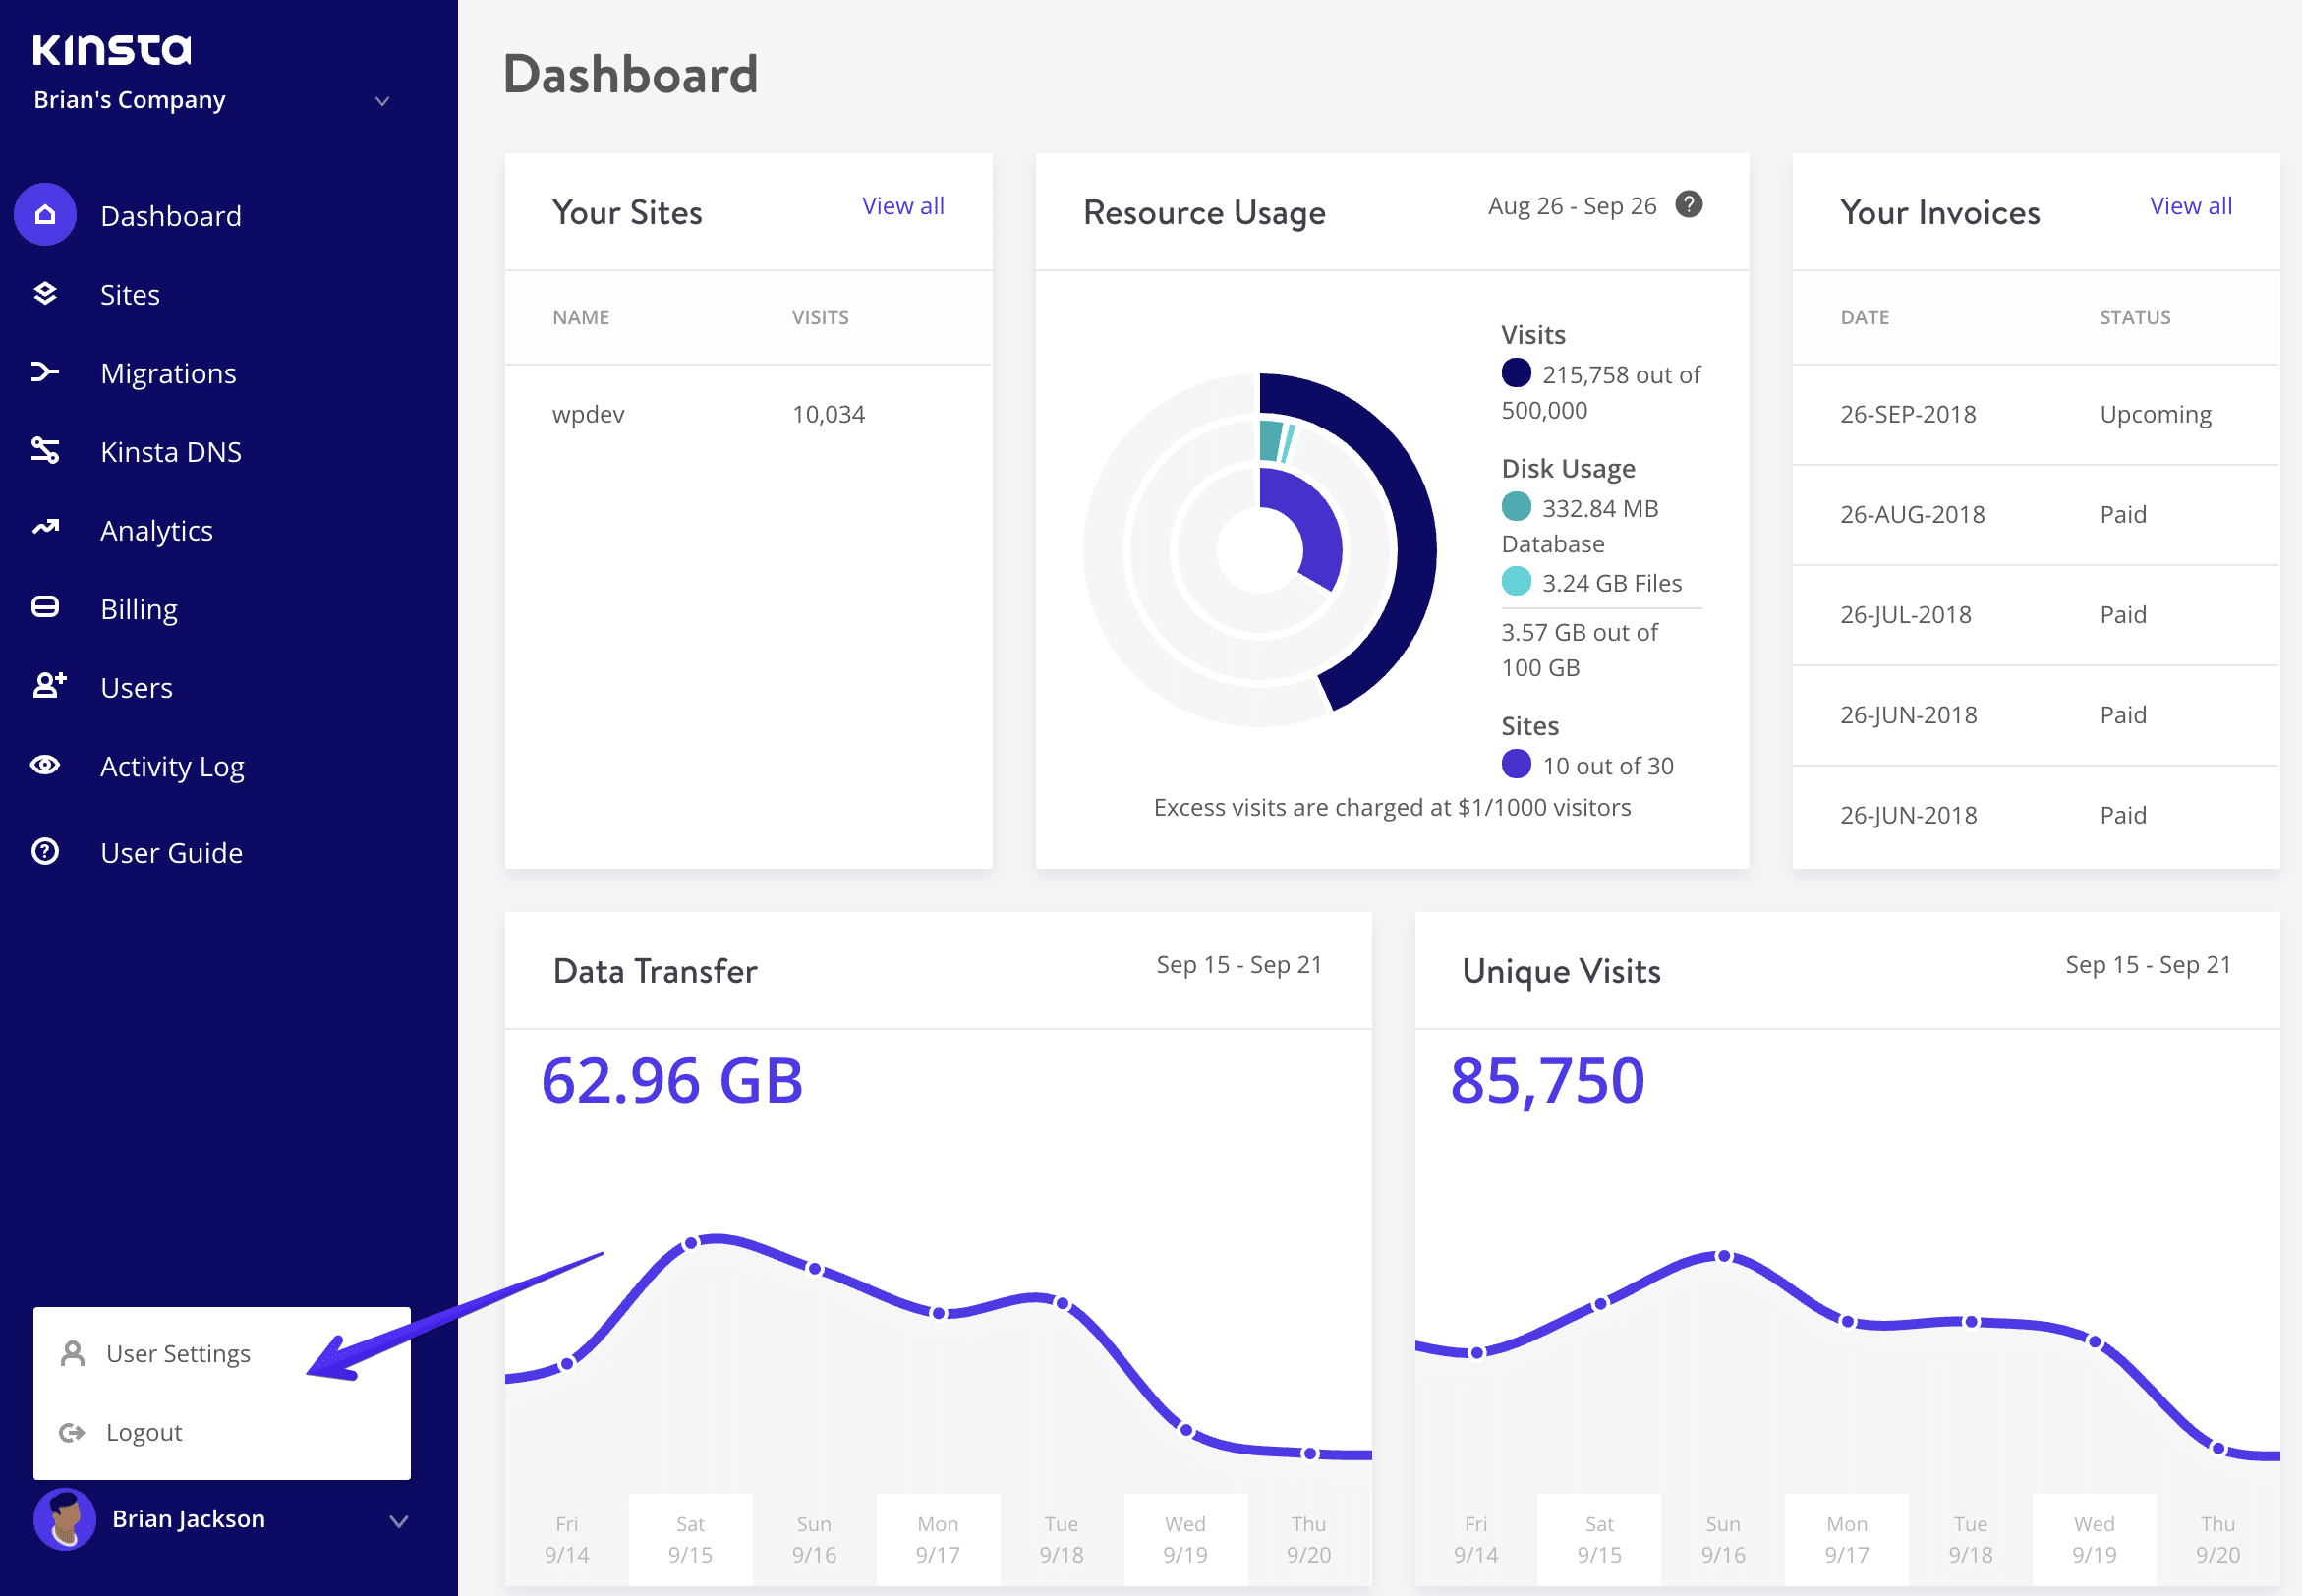This screenshot has width=2302, height=1596.
Task: Click the Migrations icon in sidebar
Action: click(45, 372)
